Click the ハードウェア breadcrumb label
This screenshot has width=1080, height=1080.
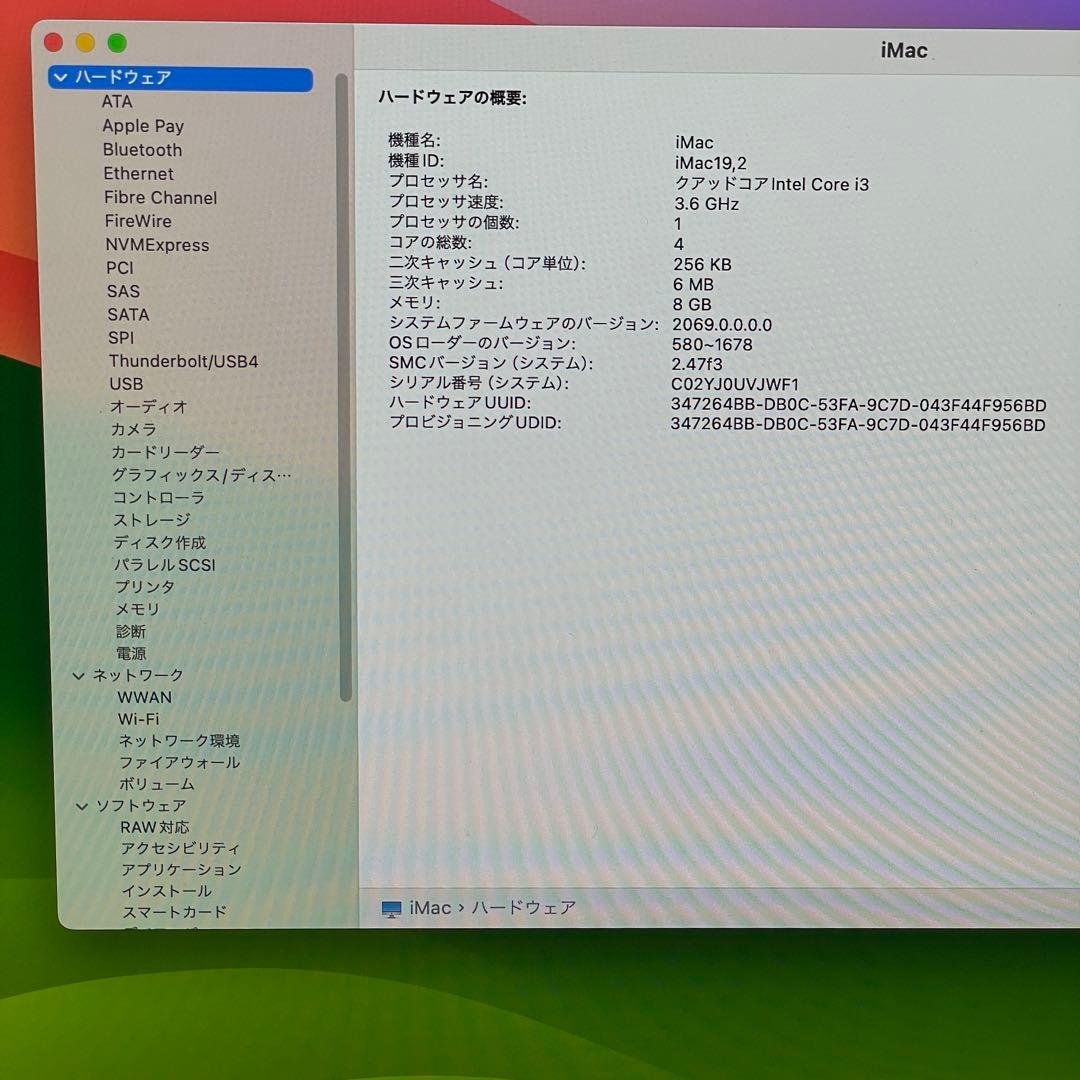point(524,908)
